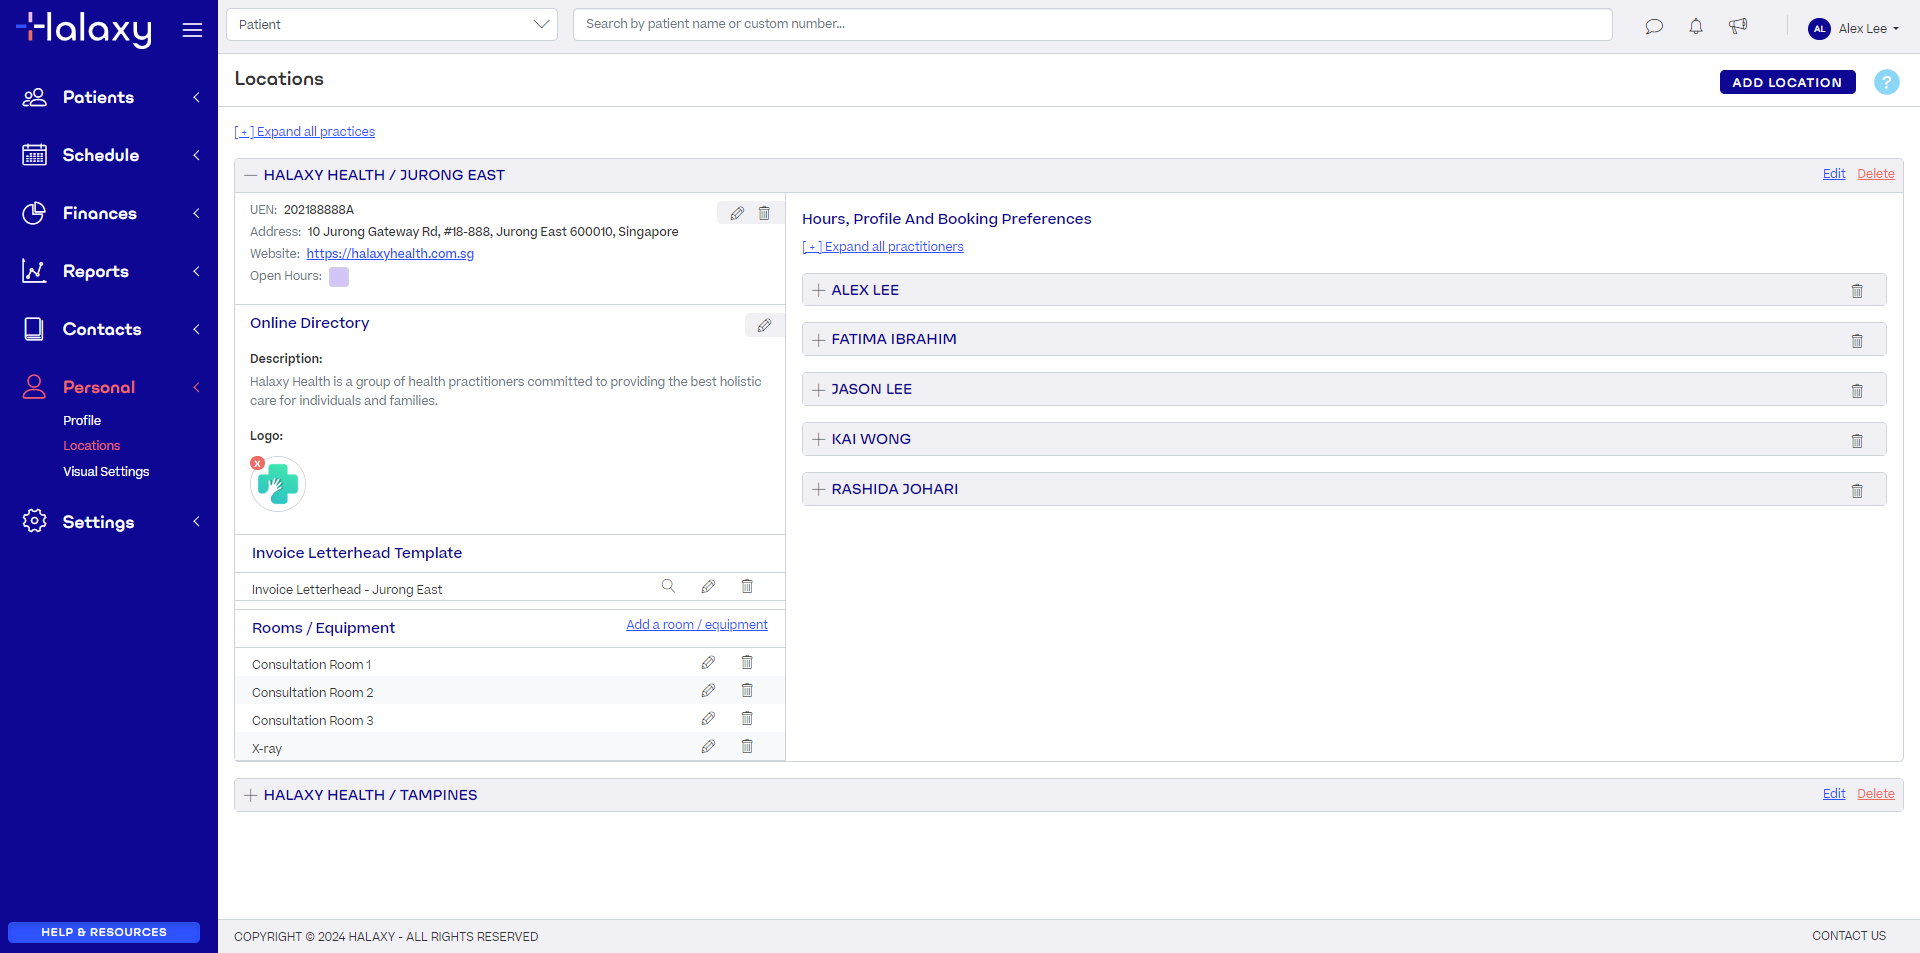This screenshot has height=953, width=1920.
Task: Expand Alex Lee practitioner row
Action: [x=819, y=290]
